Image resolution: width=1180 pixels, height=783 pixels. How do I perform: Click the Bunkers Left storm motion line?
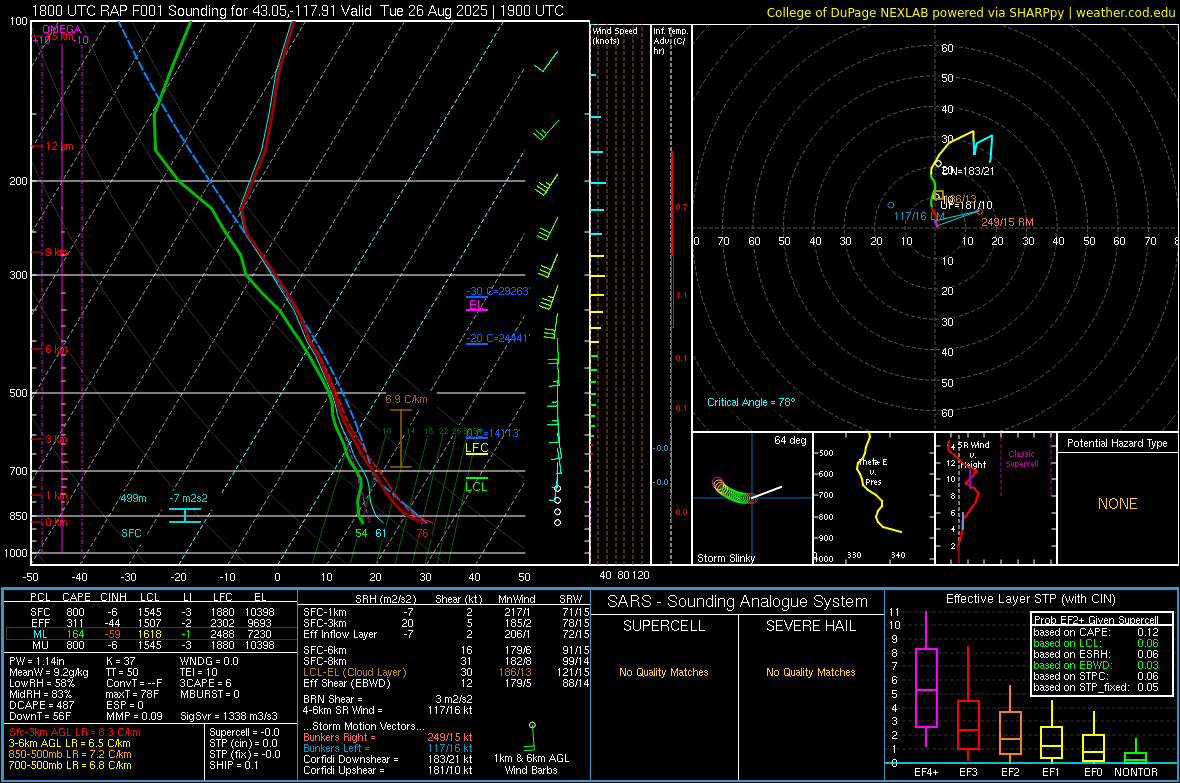[x=388, y=748]
